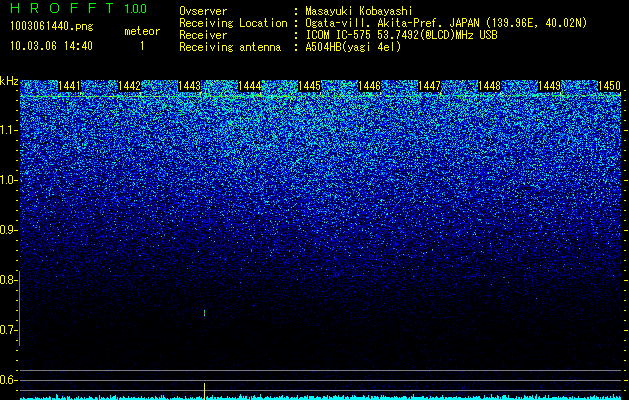Viewport: 629px width, 400px height.
Task: Click the 1.0 kHz axis label
Action: click(9, 180)
